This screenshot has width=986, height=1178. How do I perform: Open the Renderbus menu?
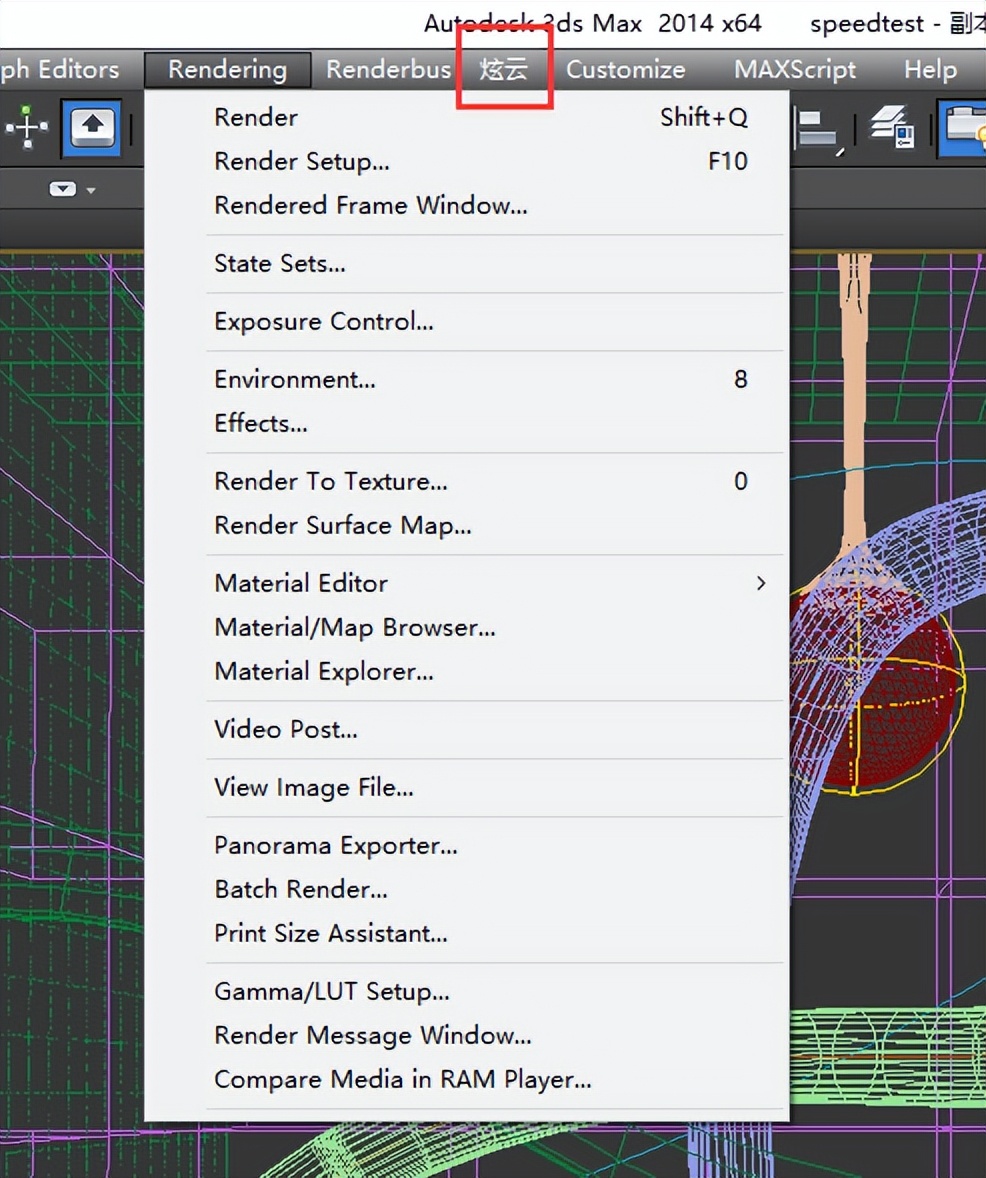tap(388, 70)
